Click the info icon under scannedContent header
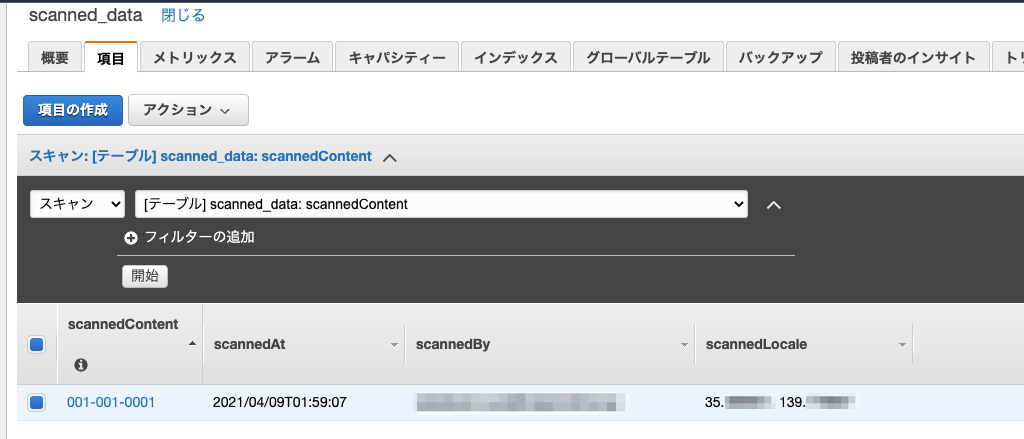The width and height of the screenshot is (1024, 439). point(81,365)
